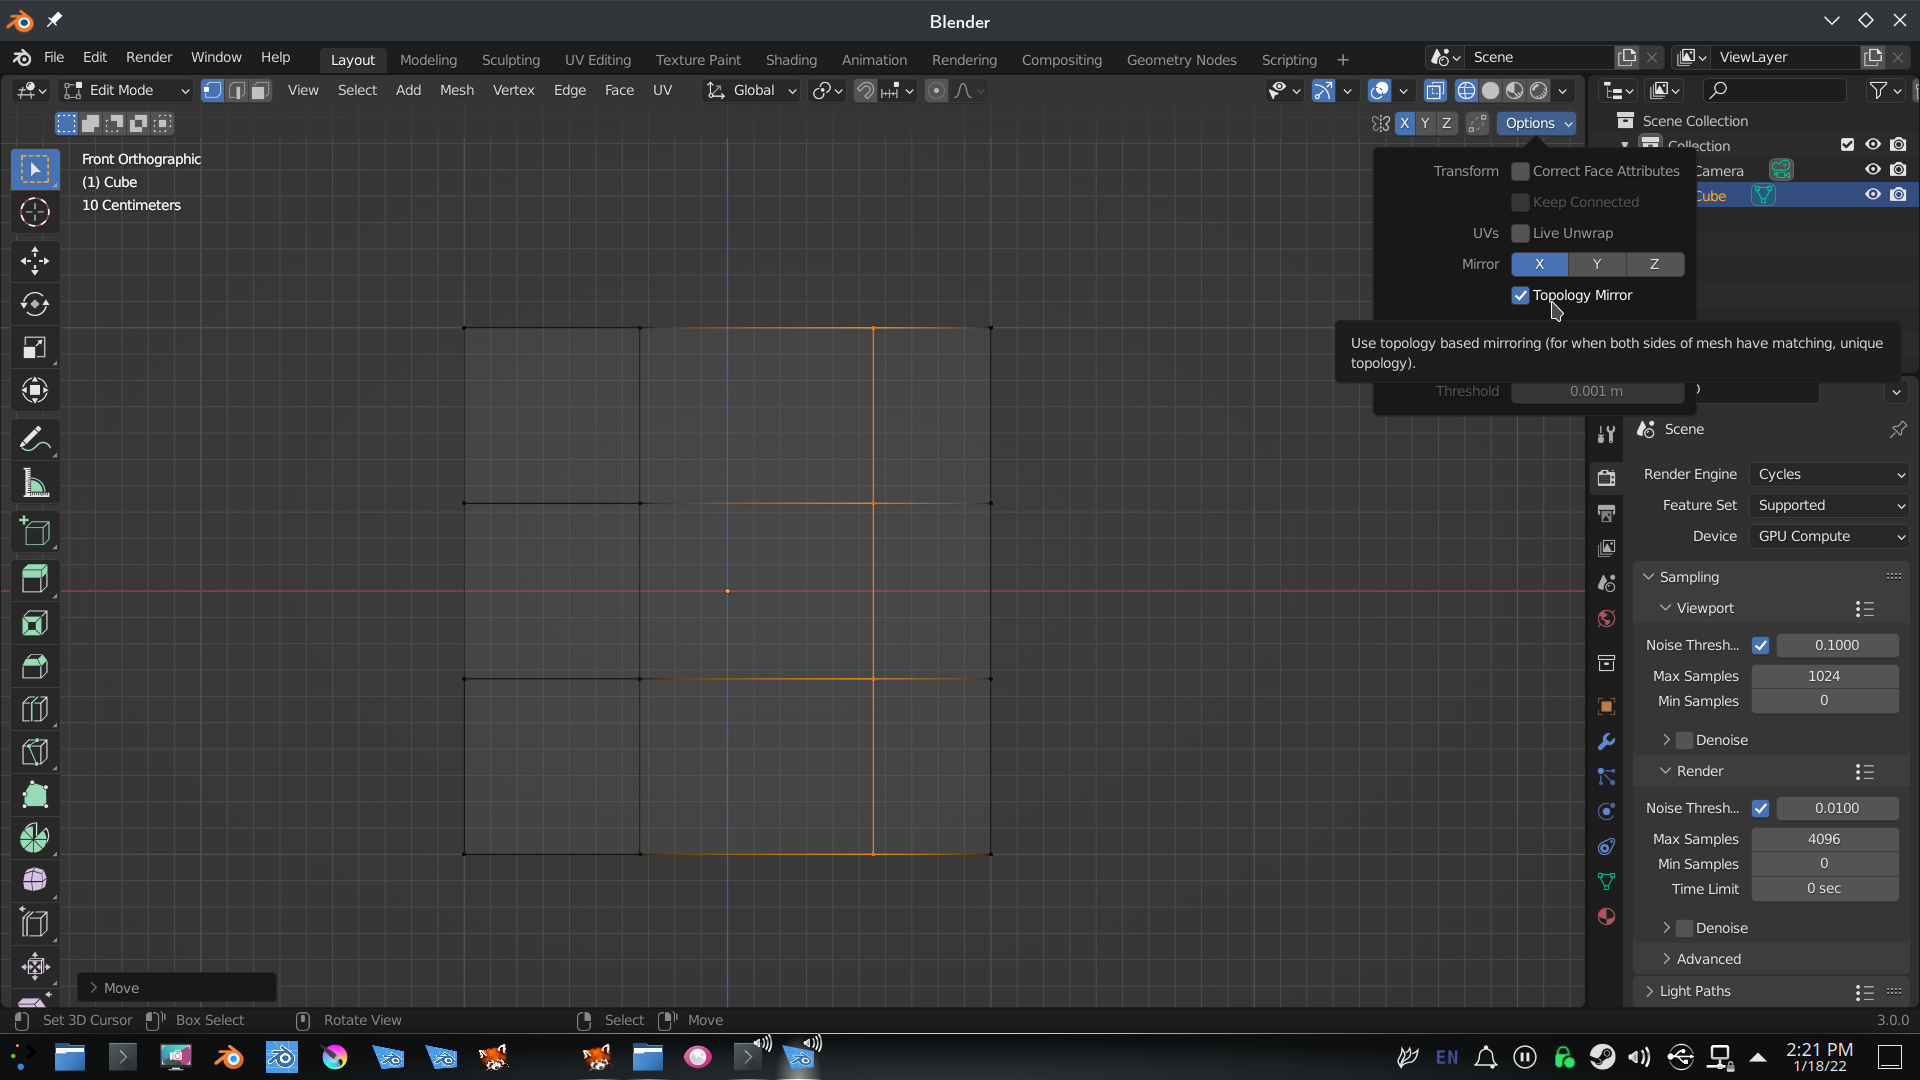Enable the Y mirror axis button

(x=1596, y=264)
